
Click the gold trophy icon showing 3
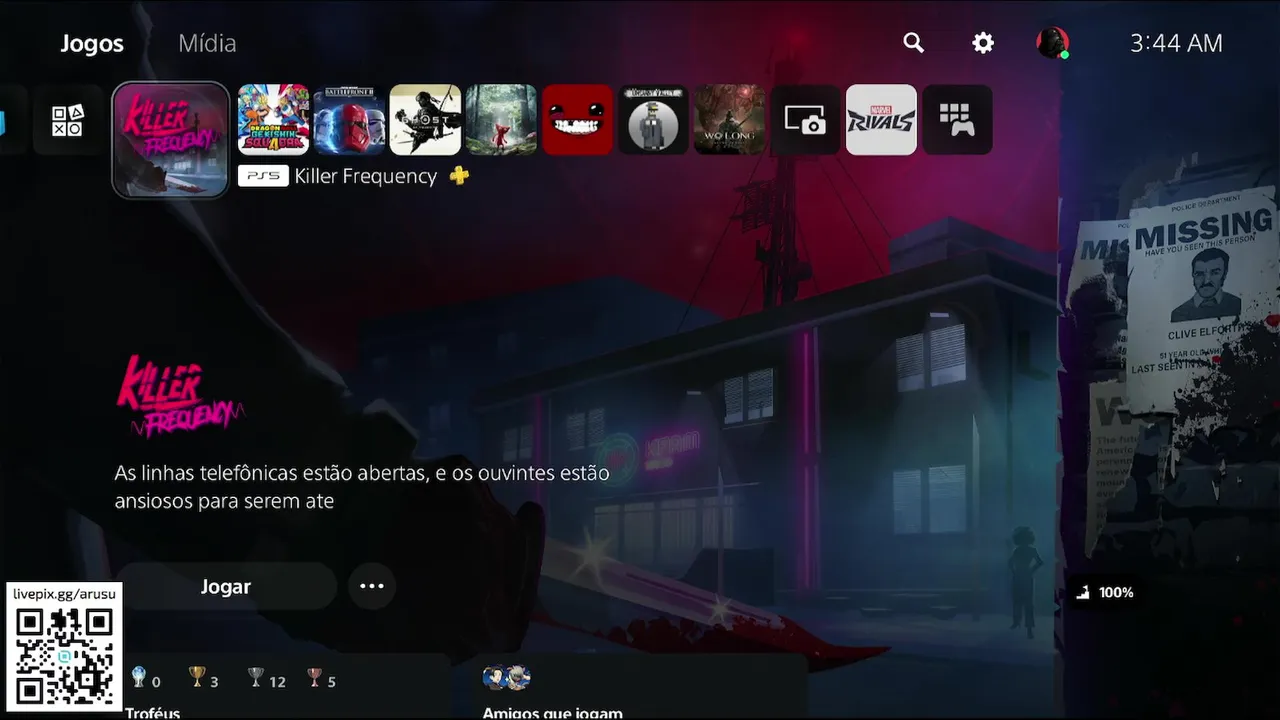tap(197, 678)
